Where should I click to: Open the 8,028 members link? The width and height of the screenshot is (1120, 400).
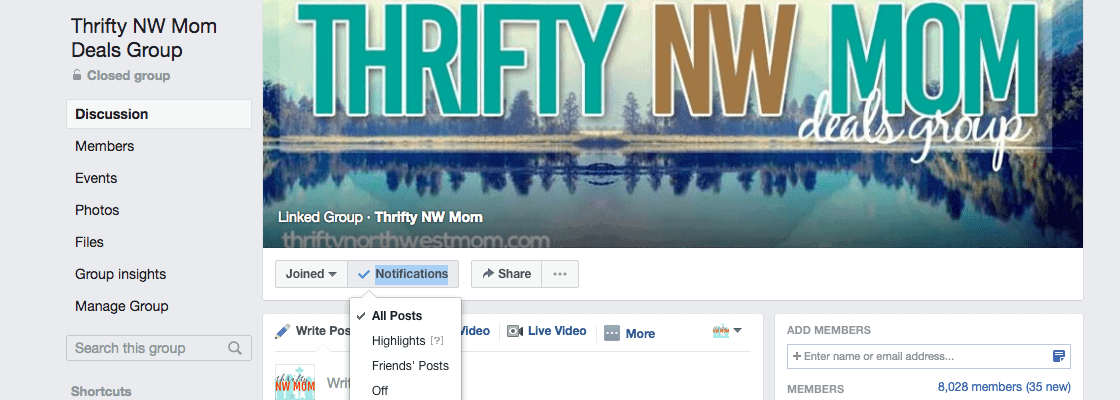pos(1004,386)
